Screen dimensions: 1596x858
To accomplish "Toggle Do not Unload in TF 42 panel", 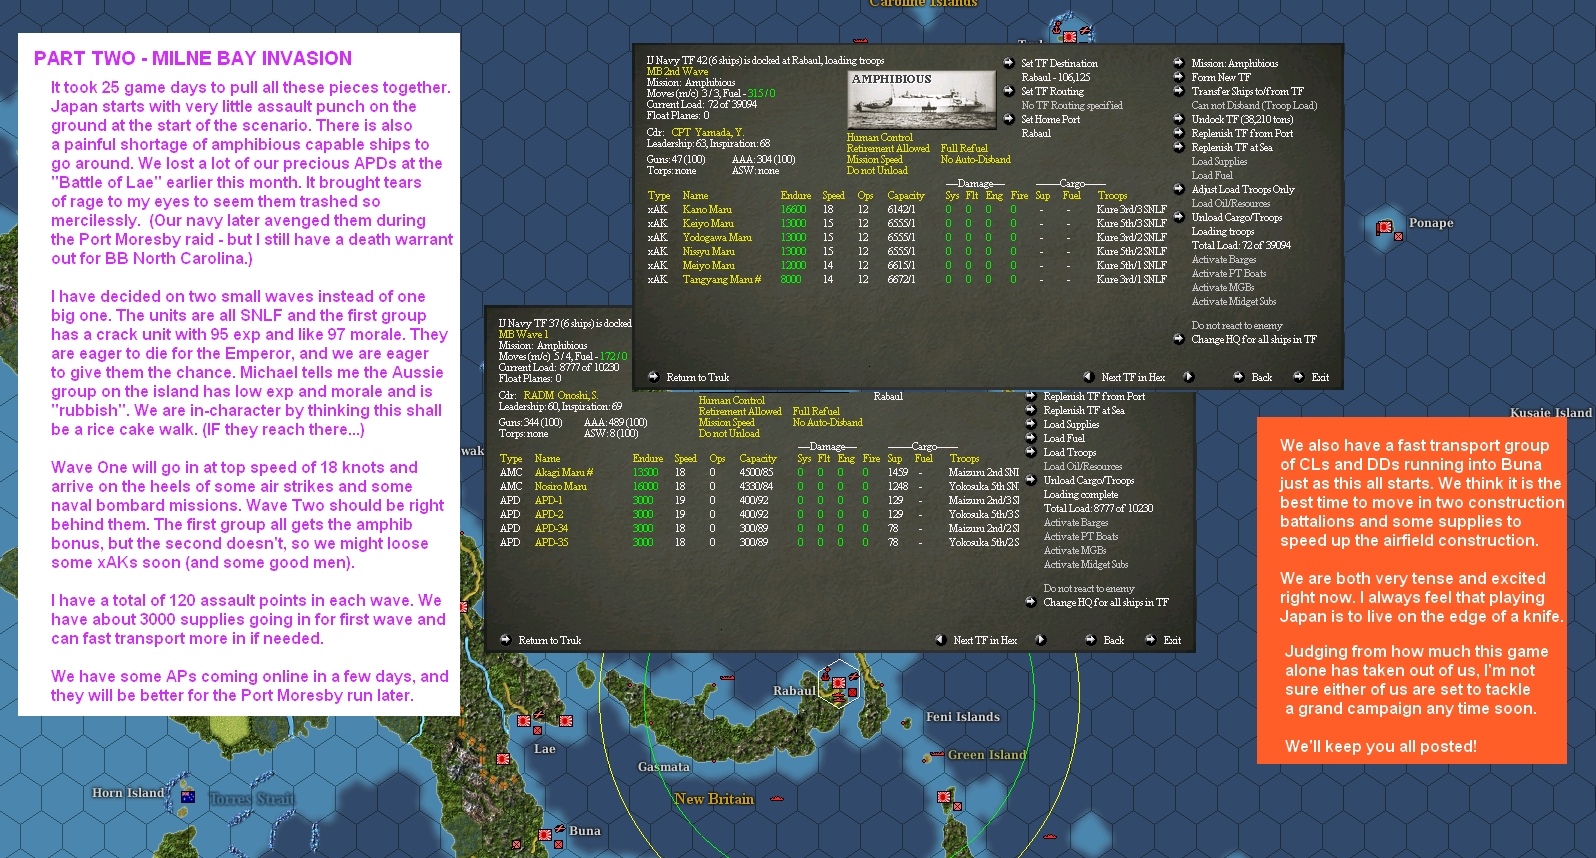I will (877, 171).
